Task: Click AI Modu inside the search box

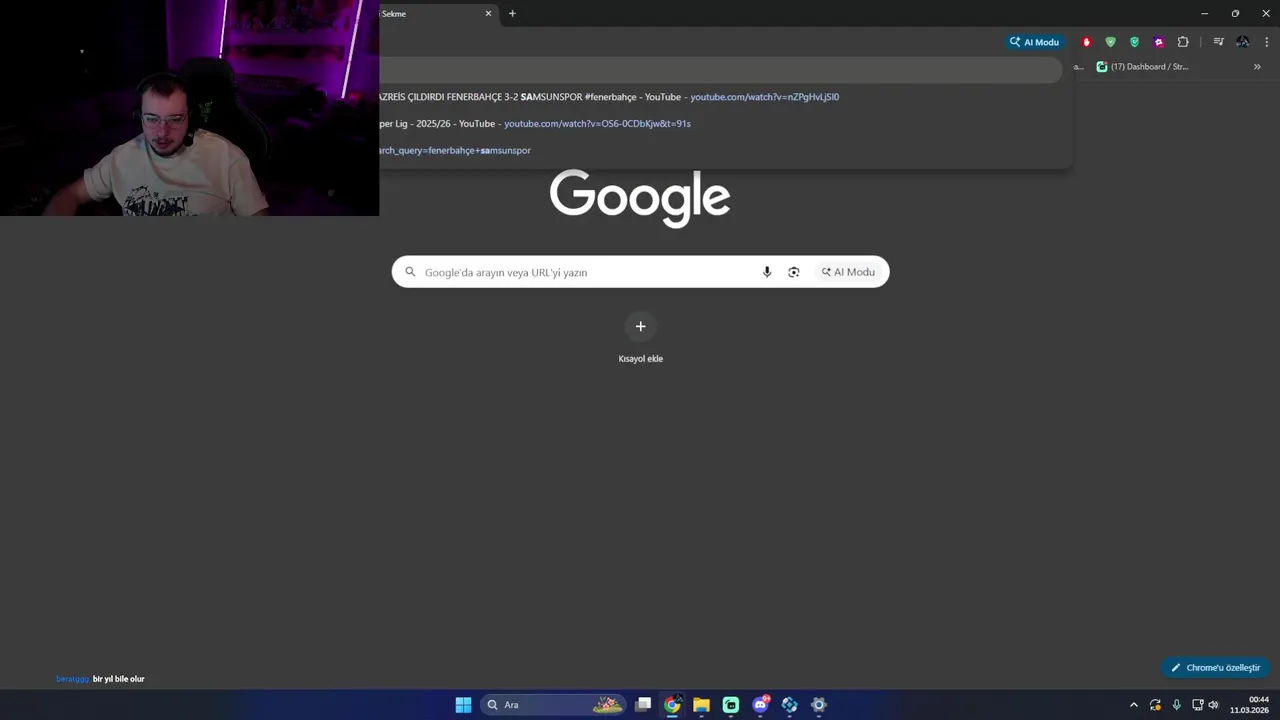Action: click(848, 272)
